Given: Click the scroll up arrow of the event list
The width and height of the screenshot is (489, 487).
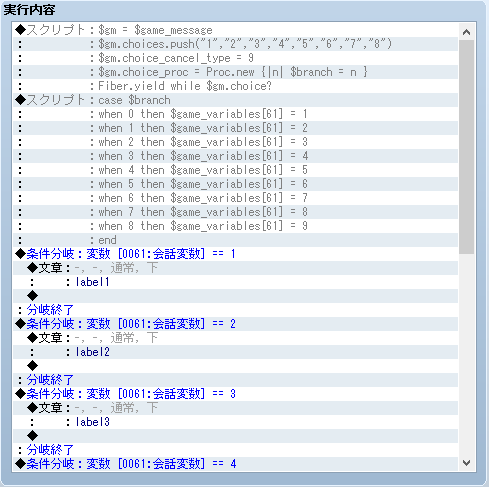Looking at the screenshot, I should (467, 32).
